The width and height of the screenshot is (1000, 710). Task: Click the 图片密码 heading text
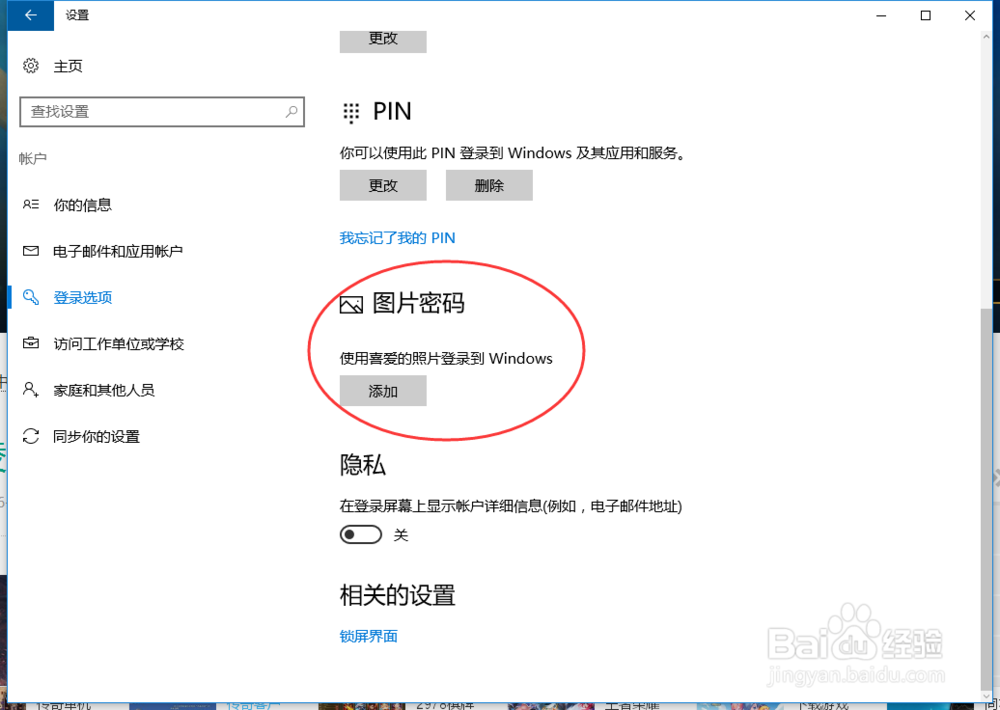coord(418,303)
